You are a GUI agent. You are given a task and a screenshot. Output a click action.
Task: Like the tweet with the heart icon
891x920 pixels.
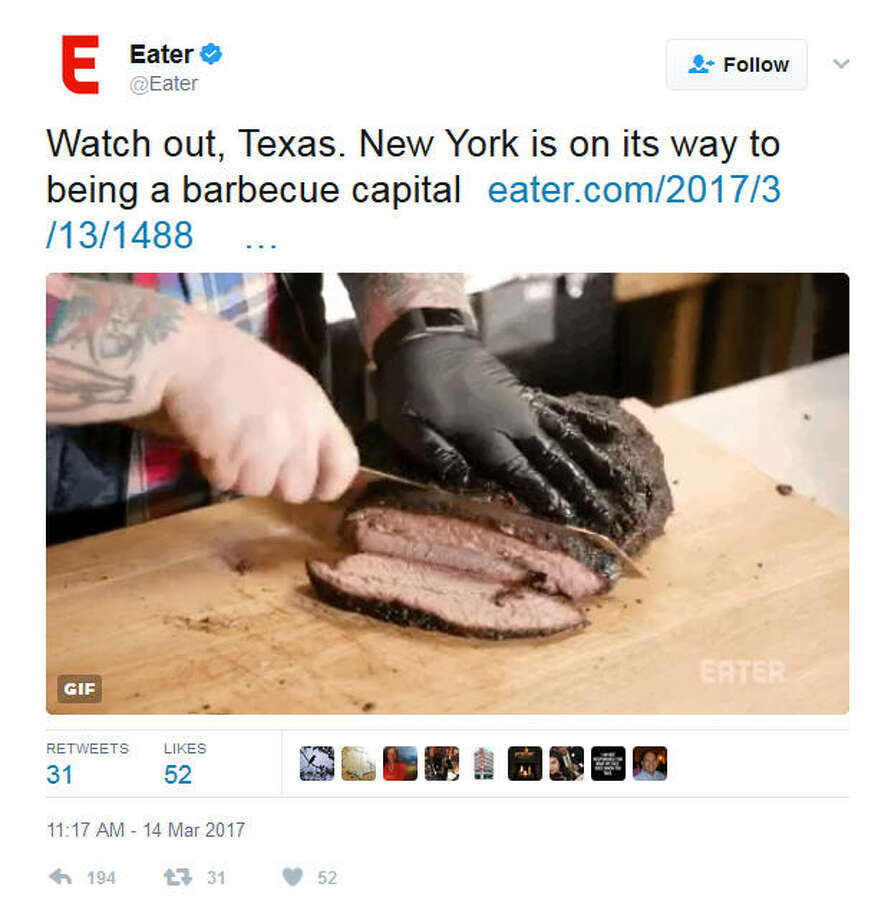tap(293, 877)
